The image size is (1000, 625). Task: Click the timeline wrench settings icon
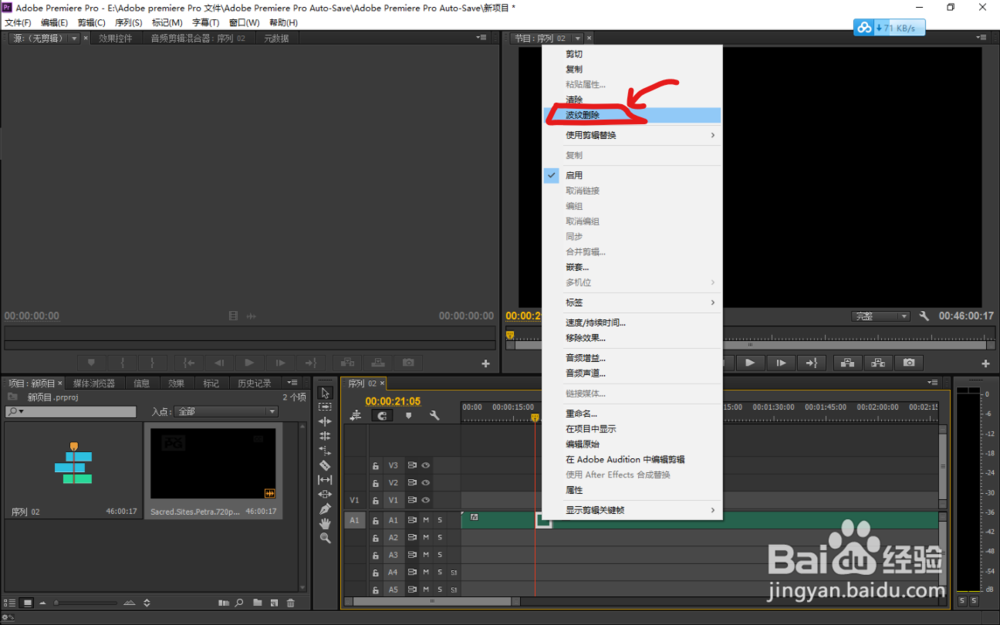434,416
